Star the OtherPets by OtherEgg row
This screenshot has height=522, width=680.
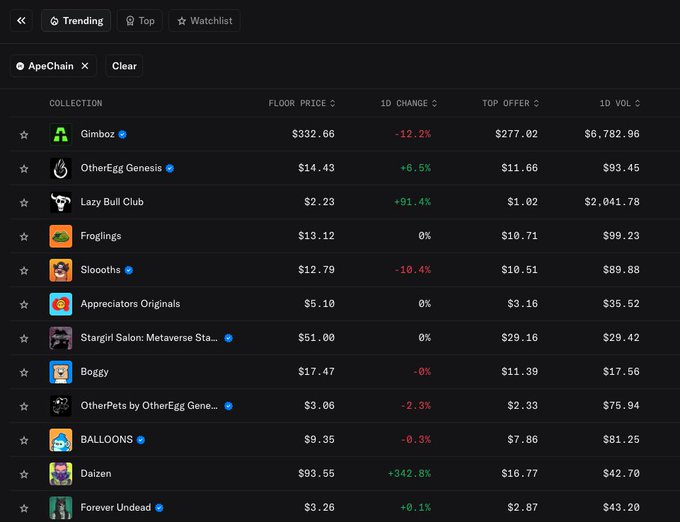pos(24,406)
